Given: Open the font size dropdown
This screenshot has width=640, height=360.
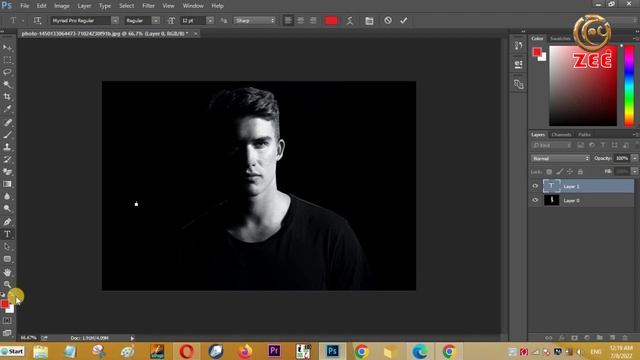Looking at the screenshot, I should [210, 20].
